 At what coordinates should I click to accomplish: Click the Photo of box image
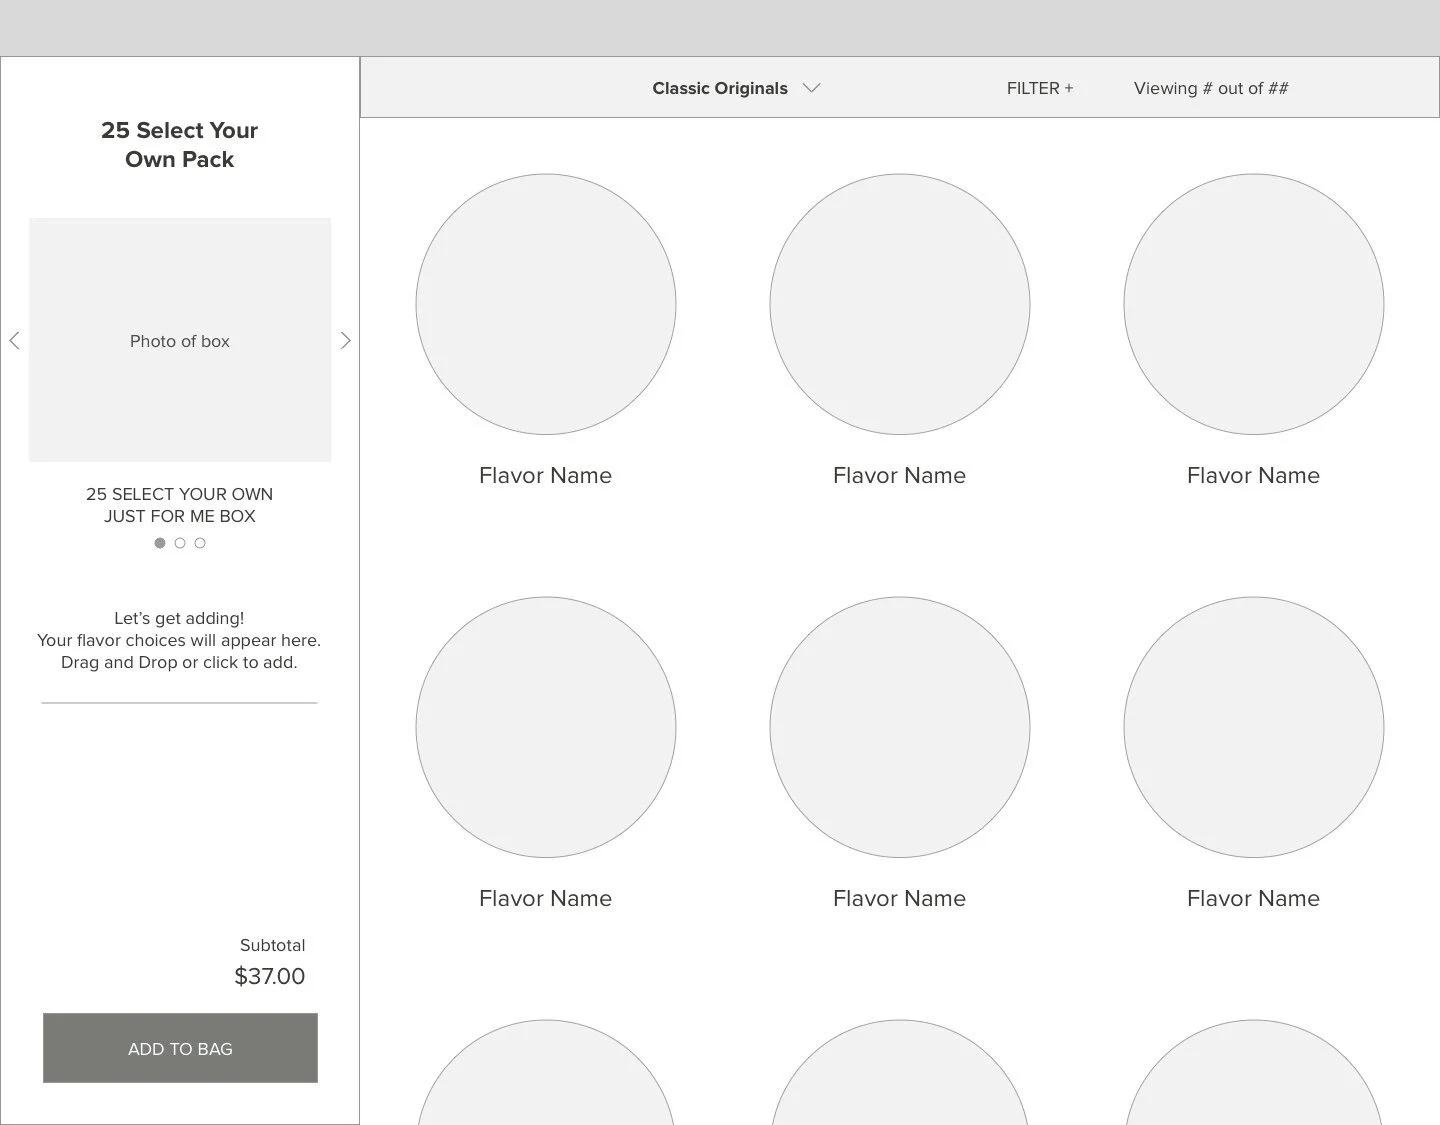click(x=180, y=340)
